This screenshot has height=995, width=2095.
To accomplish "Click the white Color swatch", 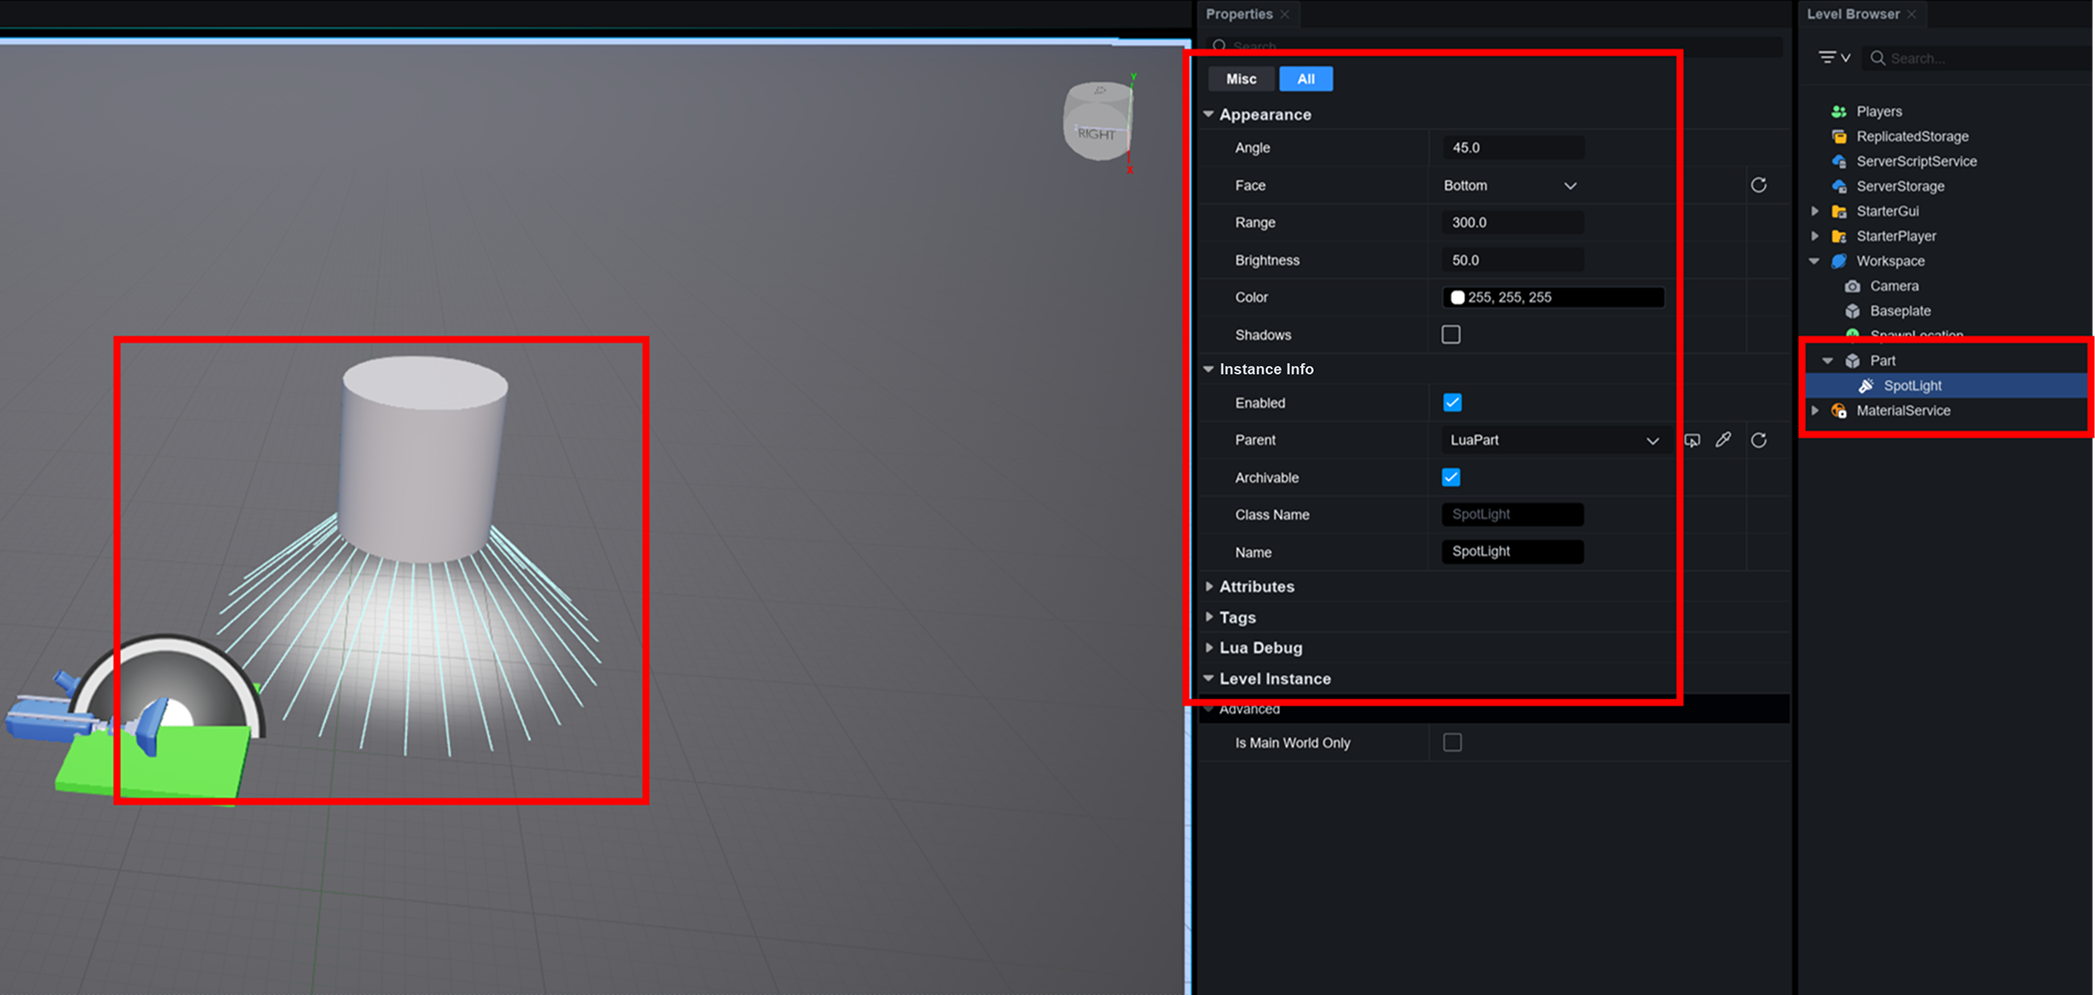I will pyautogui.click(x=1457, y=298).
